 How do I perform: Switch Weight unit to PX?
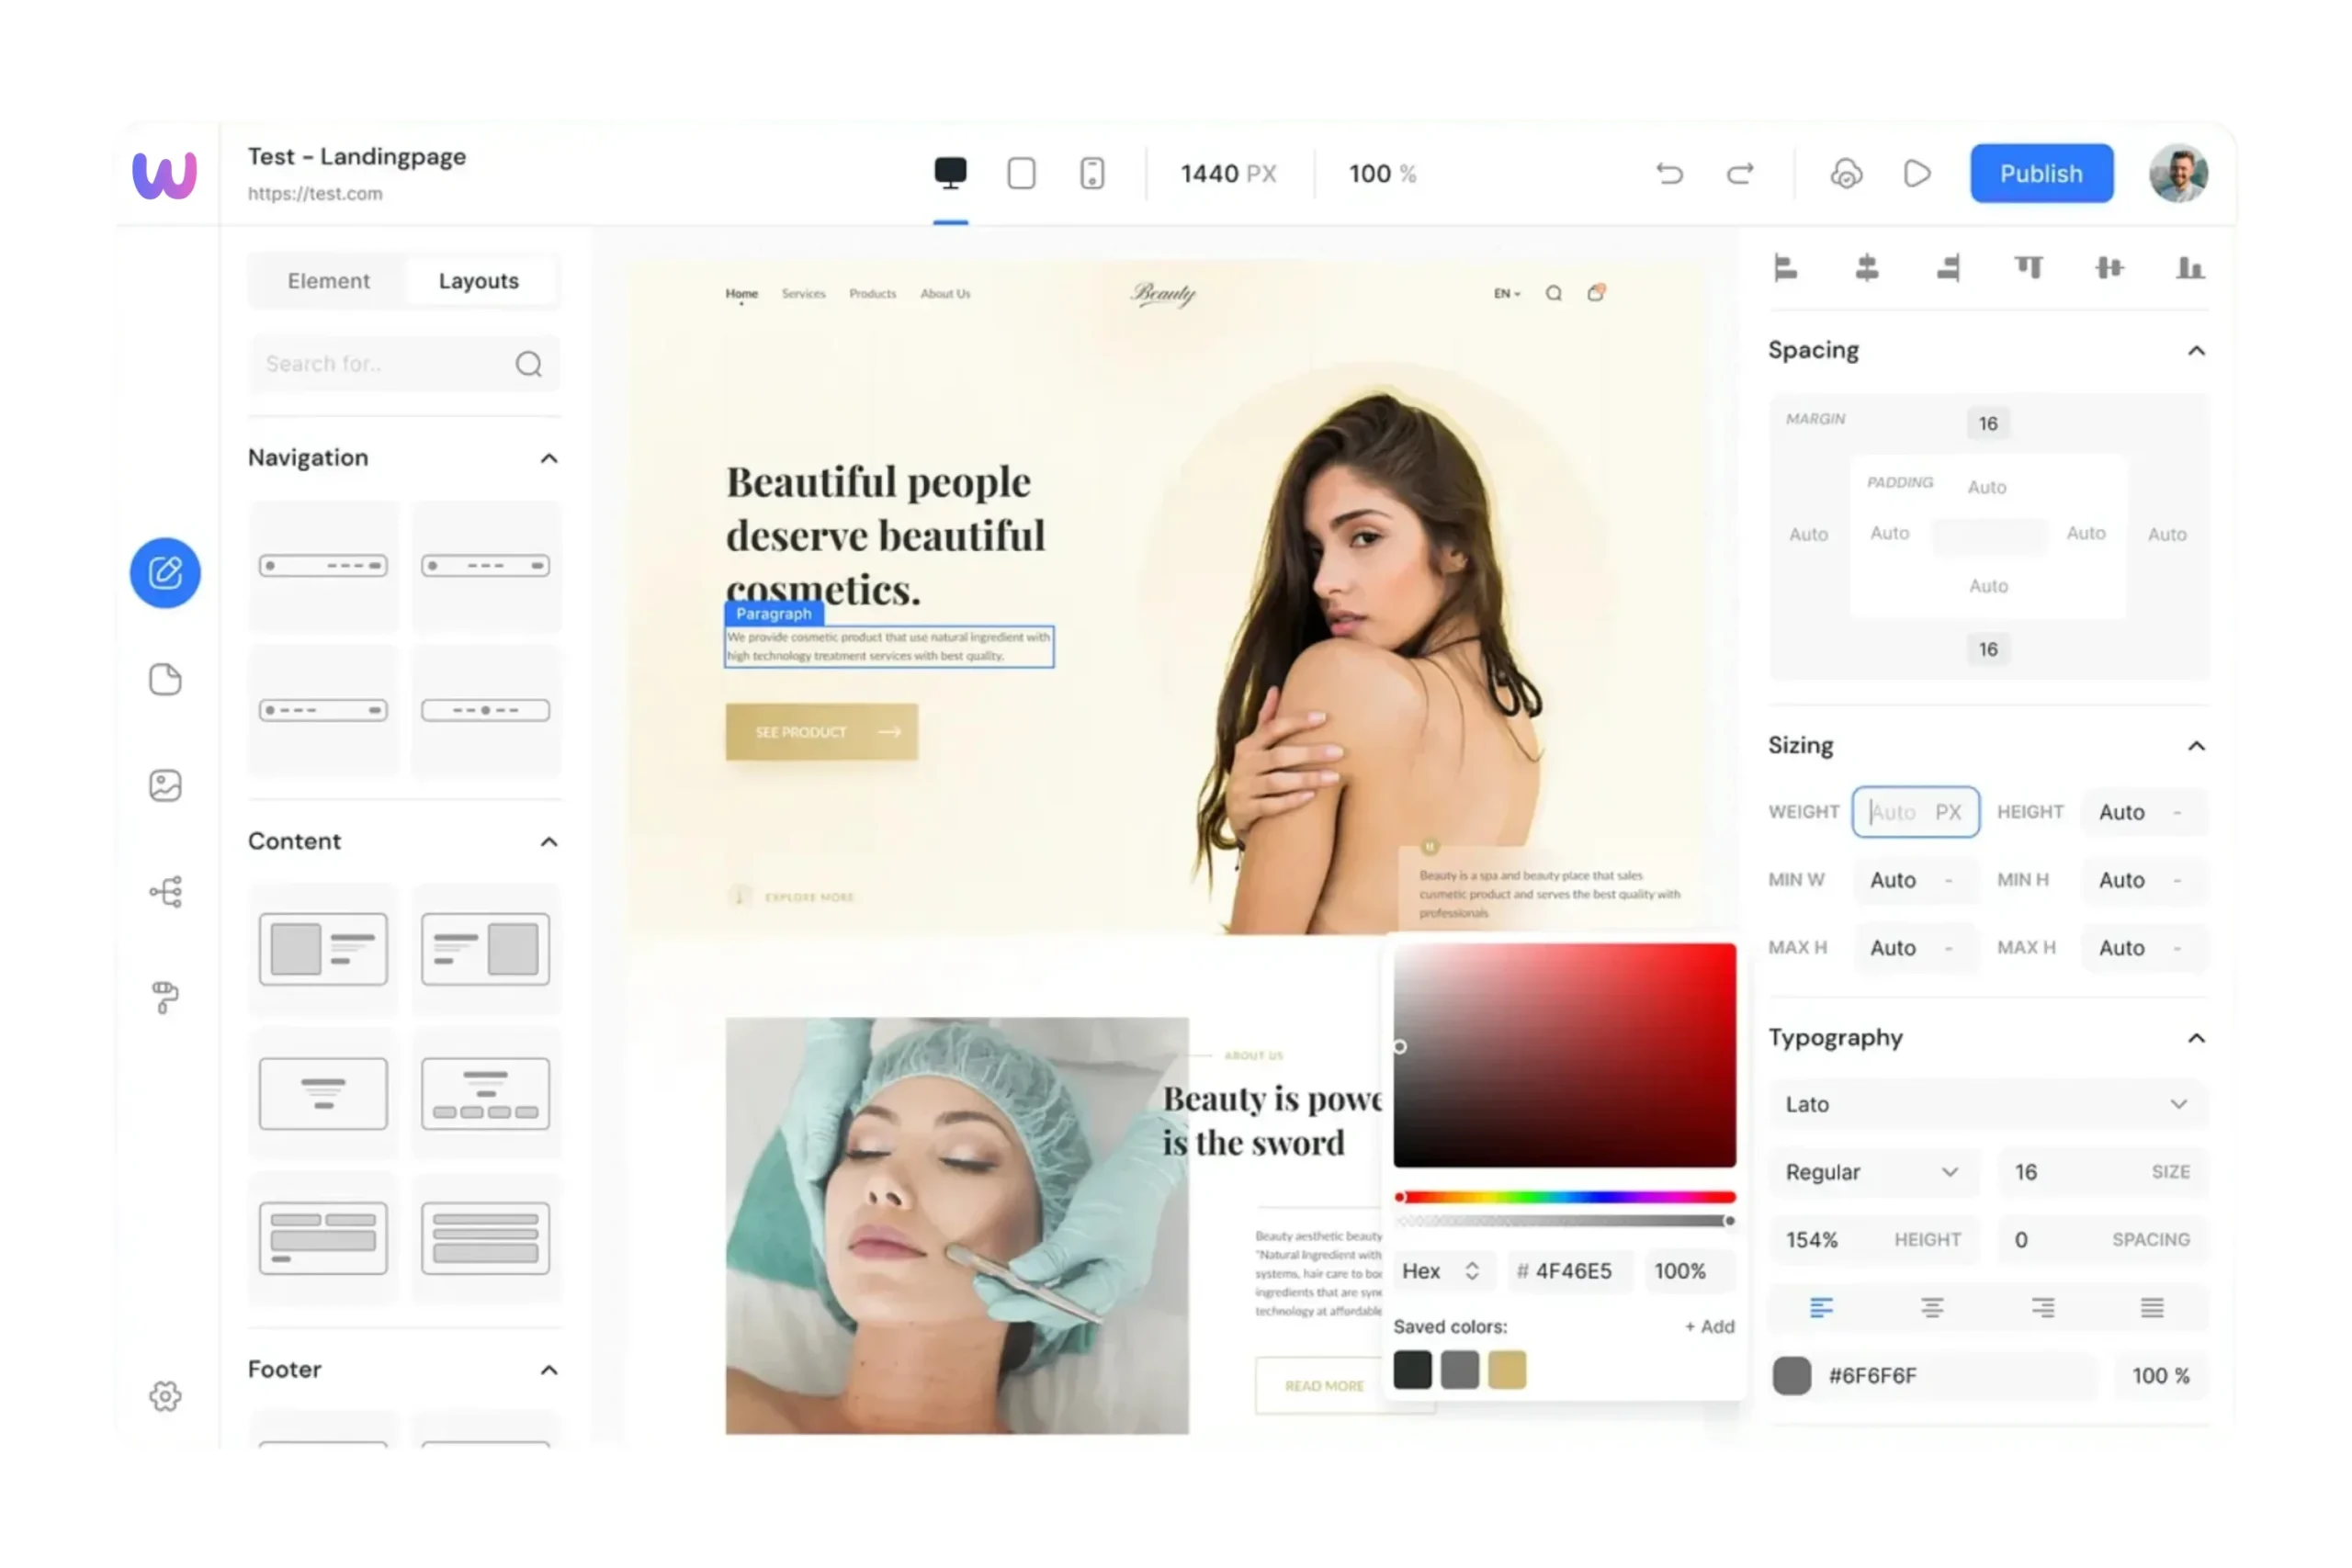(1949, 812)
